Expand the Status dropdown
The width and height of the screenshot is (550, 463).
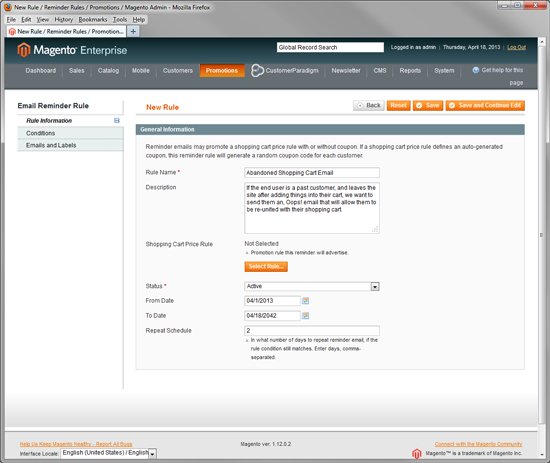click(375, 287)
